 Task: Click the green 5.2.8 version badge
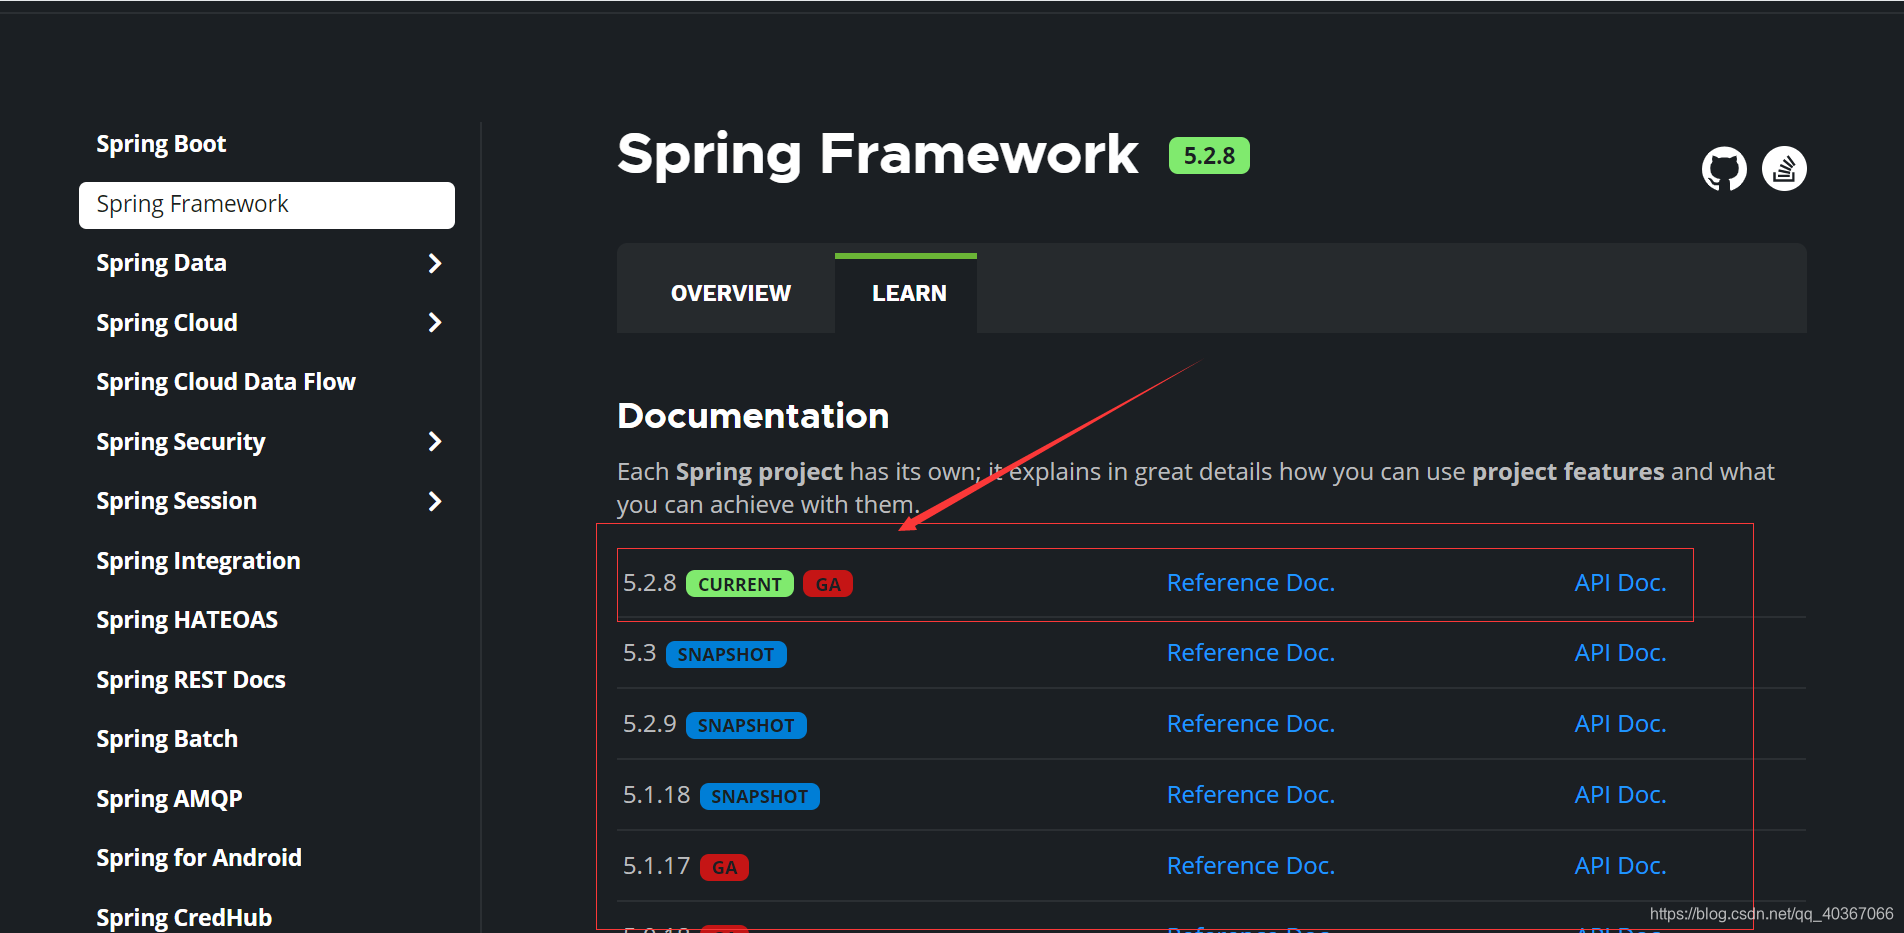click(1209, 156)
